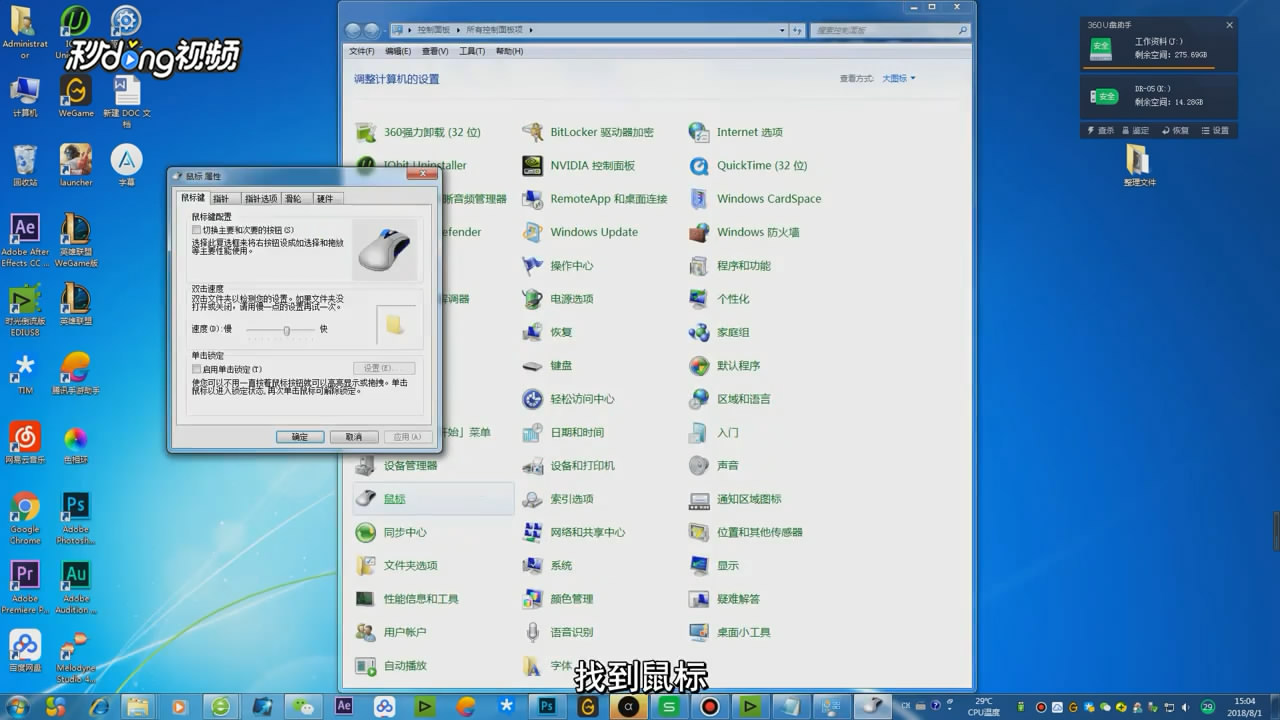Screen dimensions: 1280x720
Task: Click the Windows Start button
Action: click(x=20, y=706)
